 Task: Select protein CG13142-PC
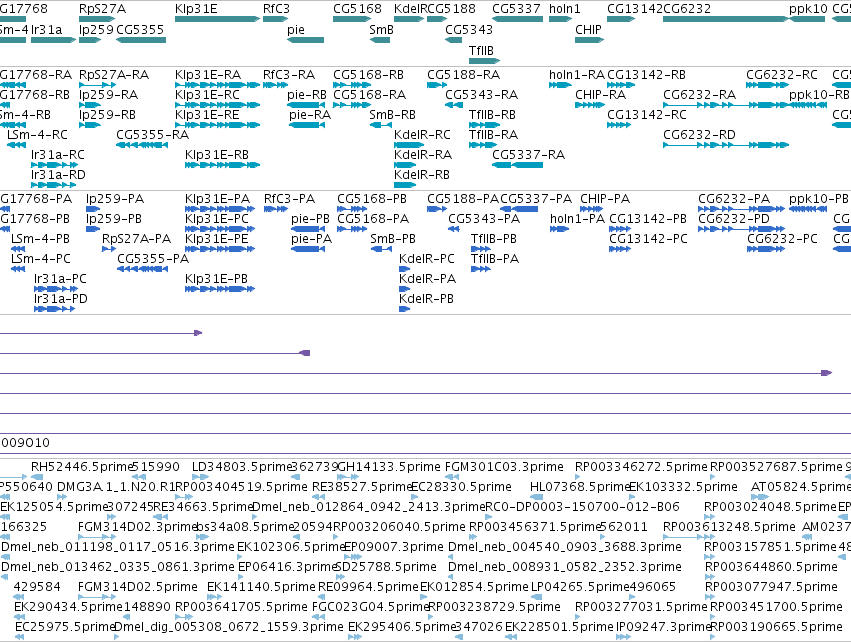(x=620, y=249)
